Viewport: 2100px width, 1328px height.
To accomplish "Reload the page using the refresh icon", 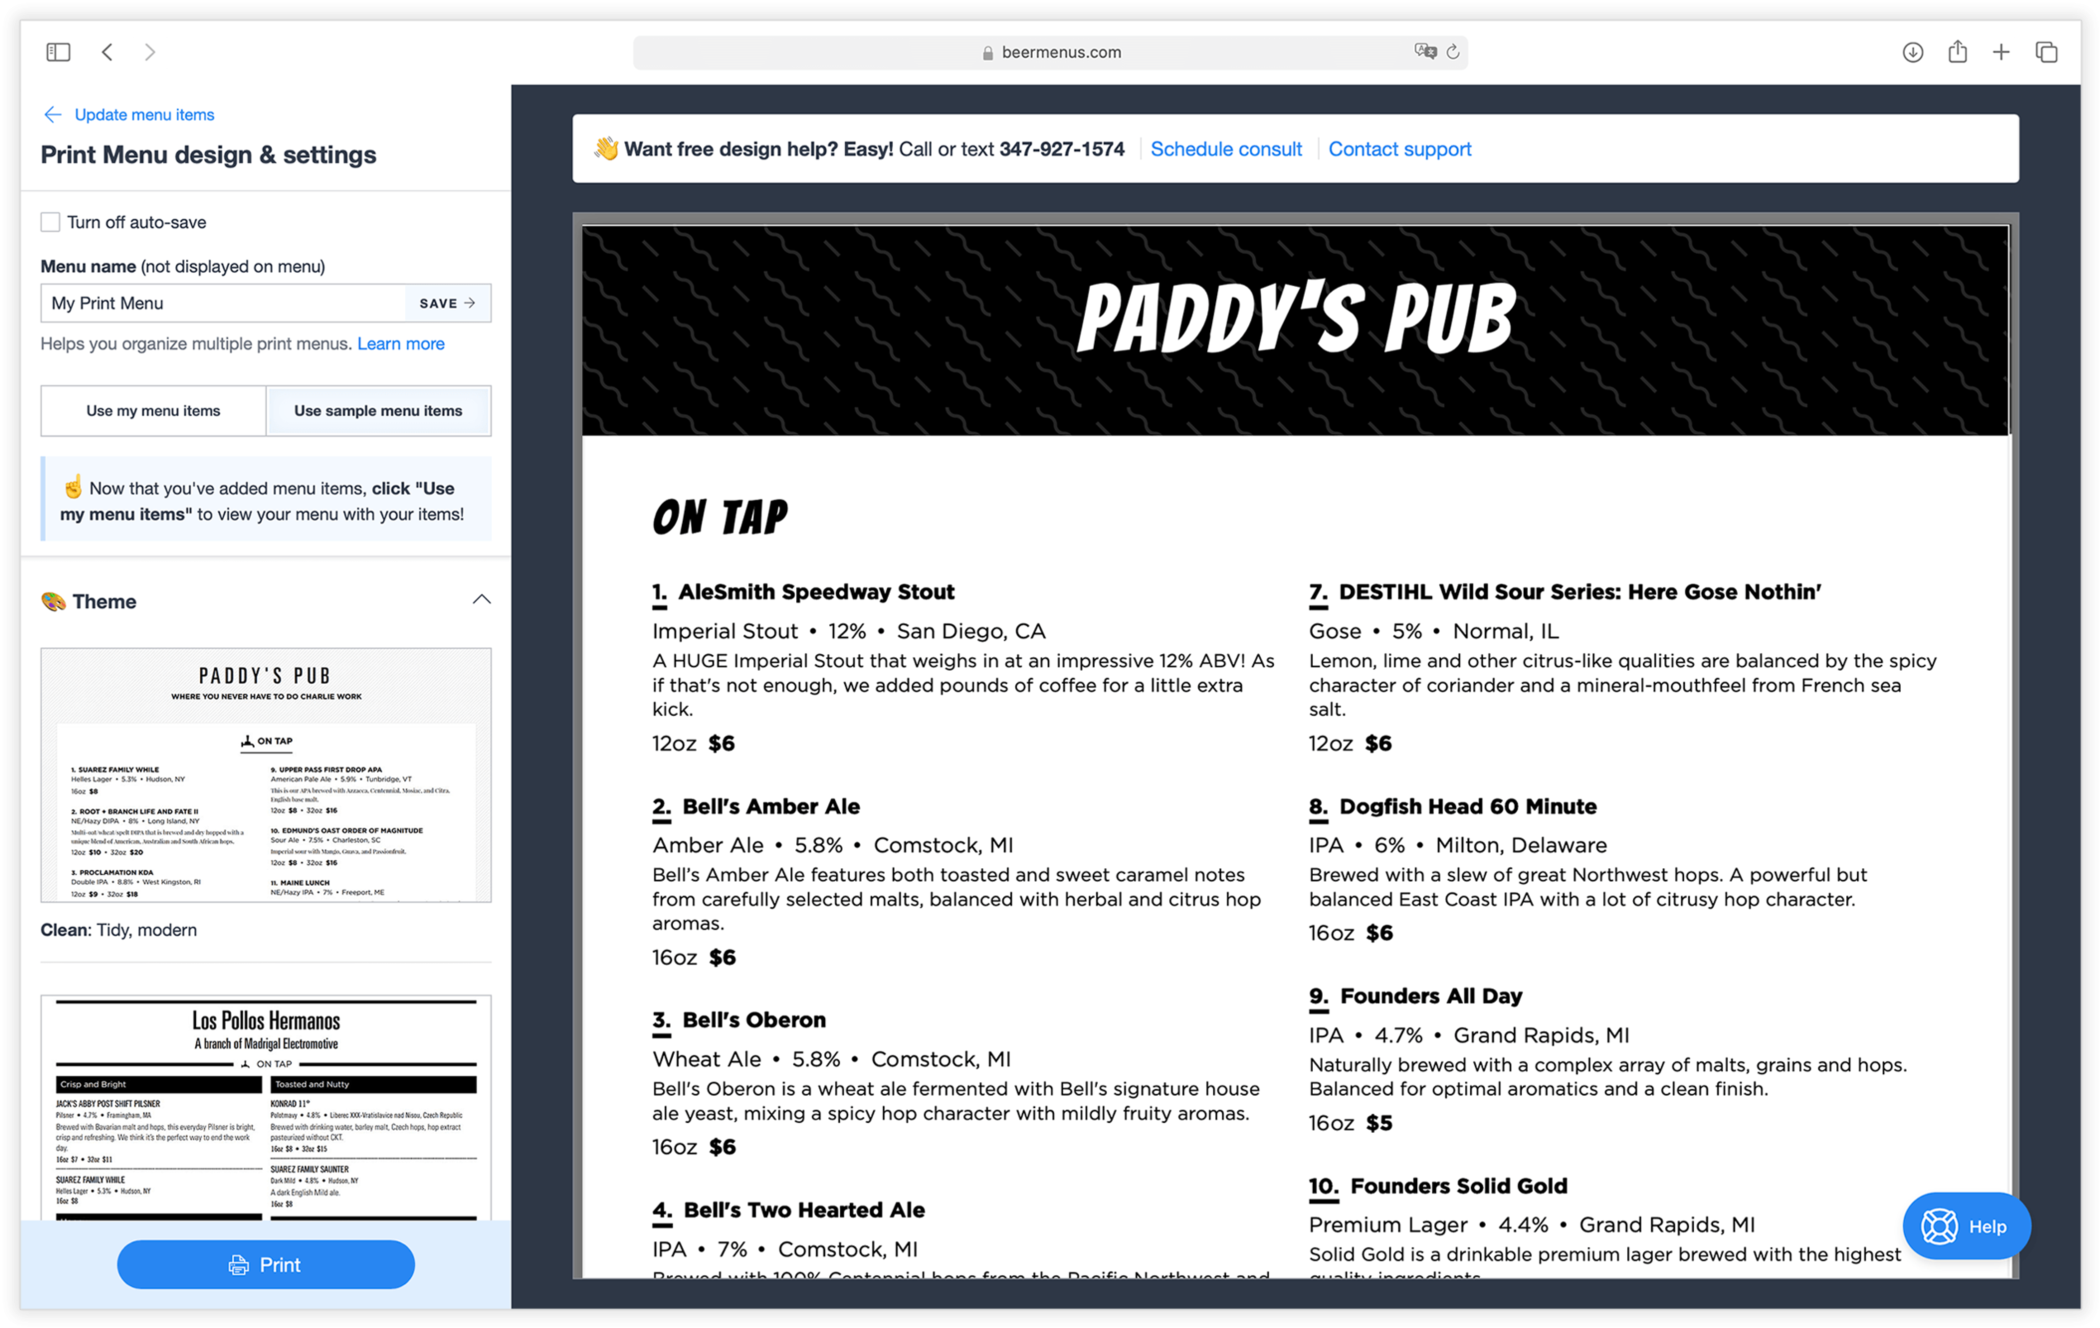I will click(x=1452, y=51).
